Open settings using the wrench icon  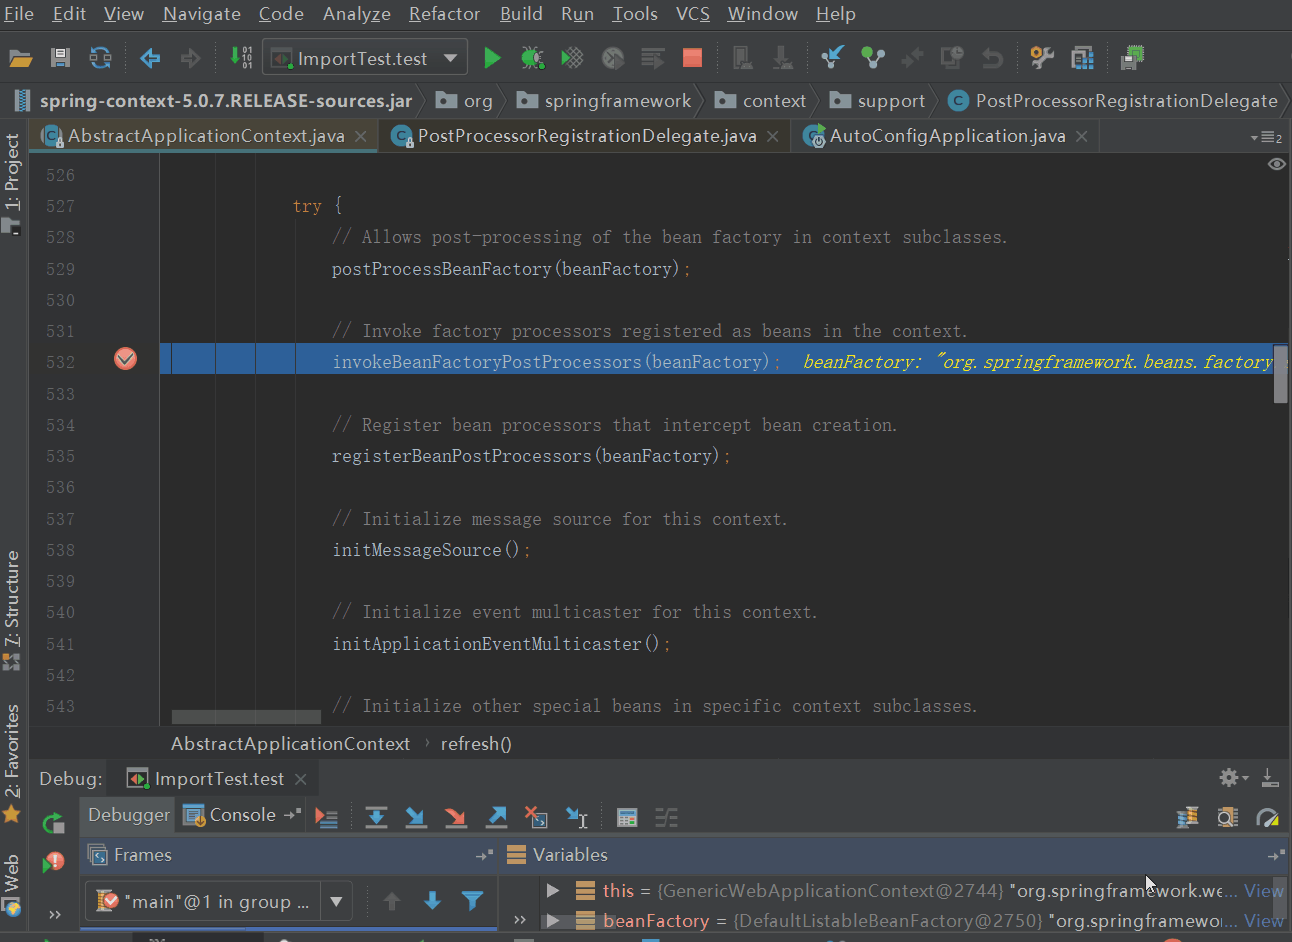coord(1042,58)
